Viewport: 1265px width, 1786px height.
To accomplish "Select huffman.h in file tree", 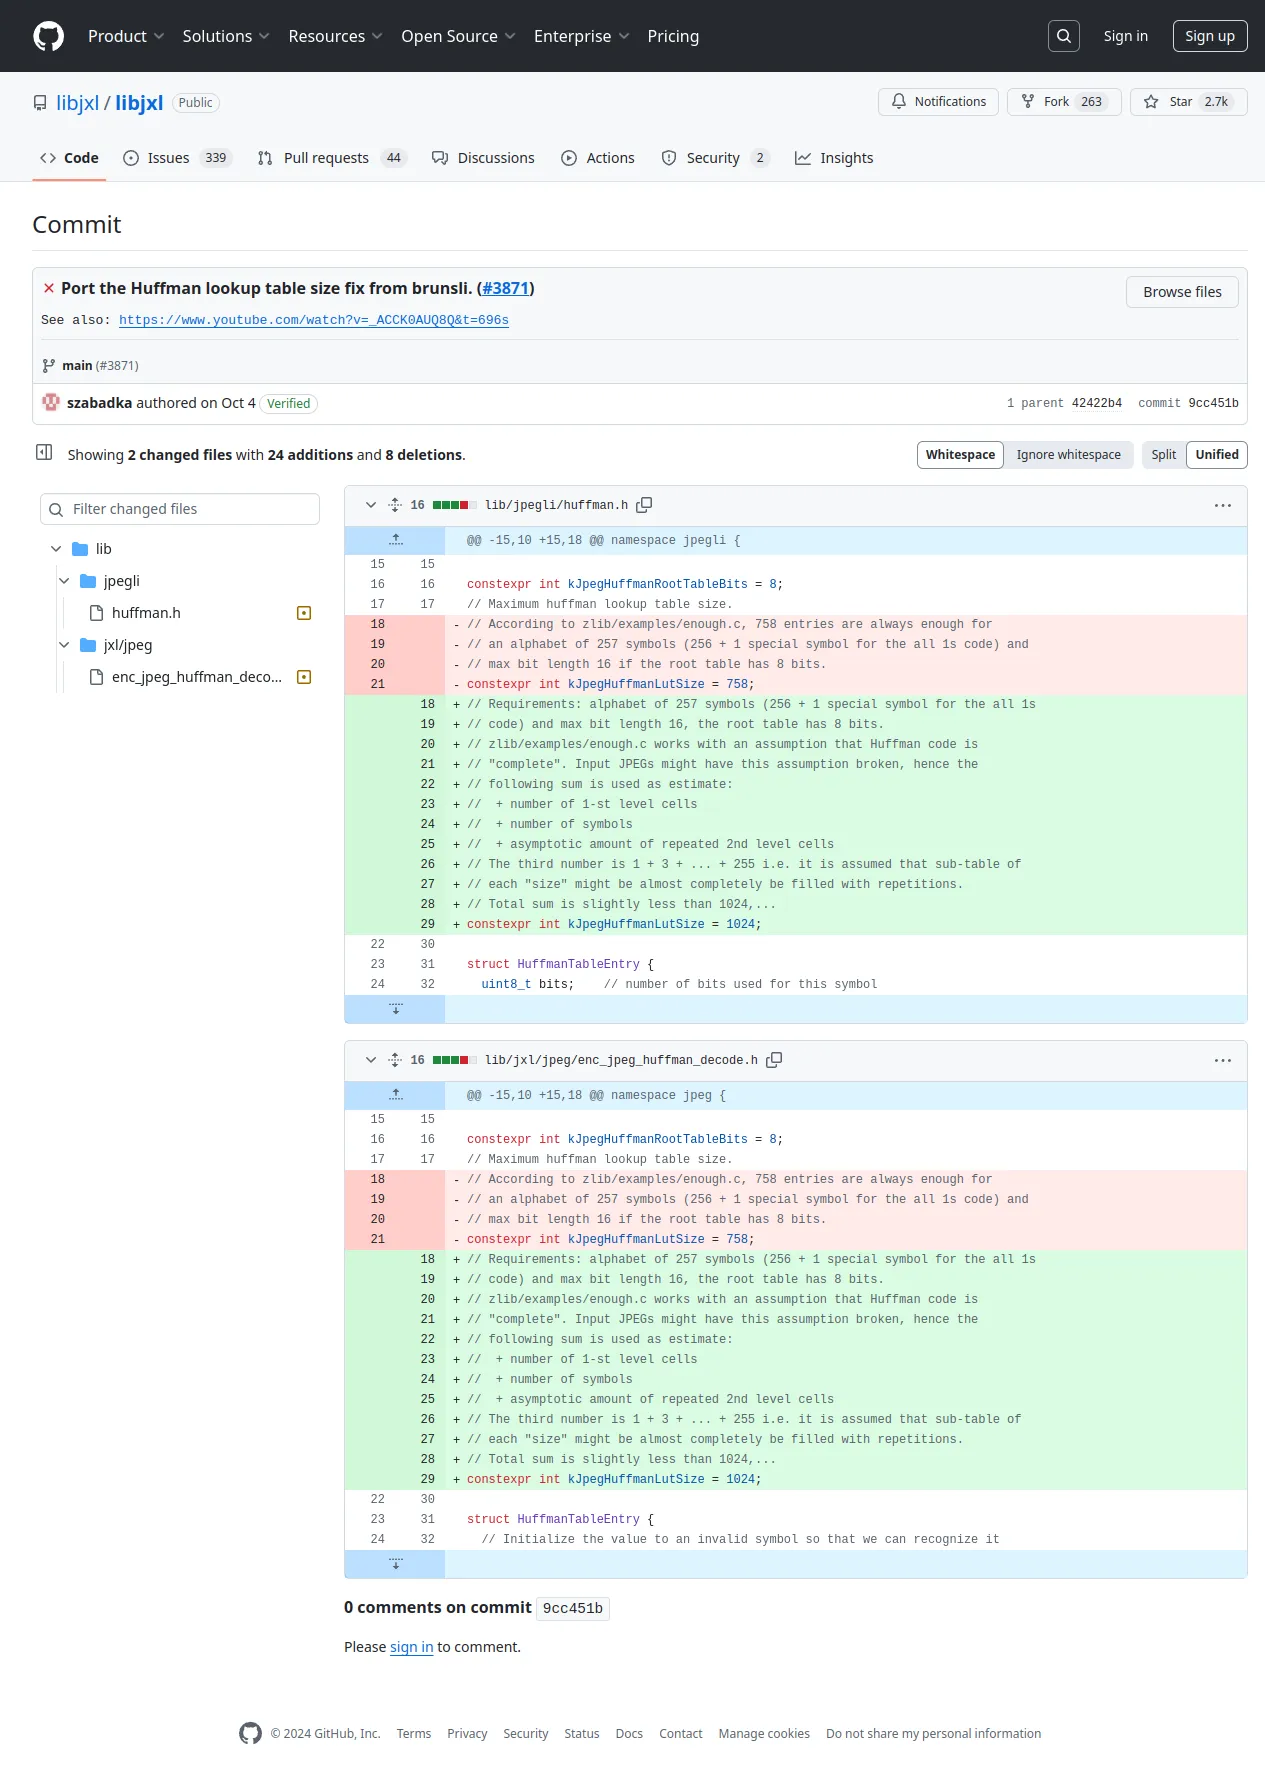I will pyautogui.click(x=146, y=613).
